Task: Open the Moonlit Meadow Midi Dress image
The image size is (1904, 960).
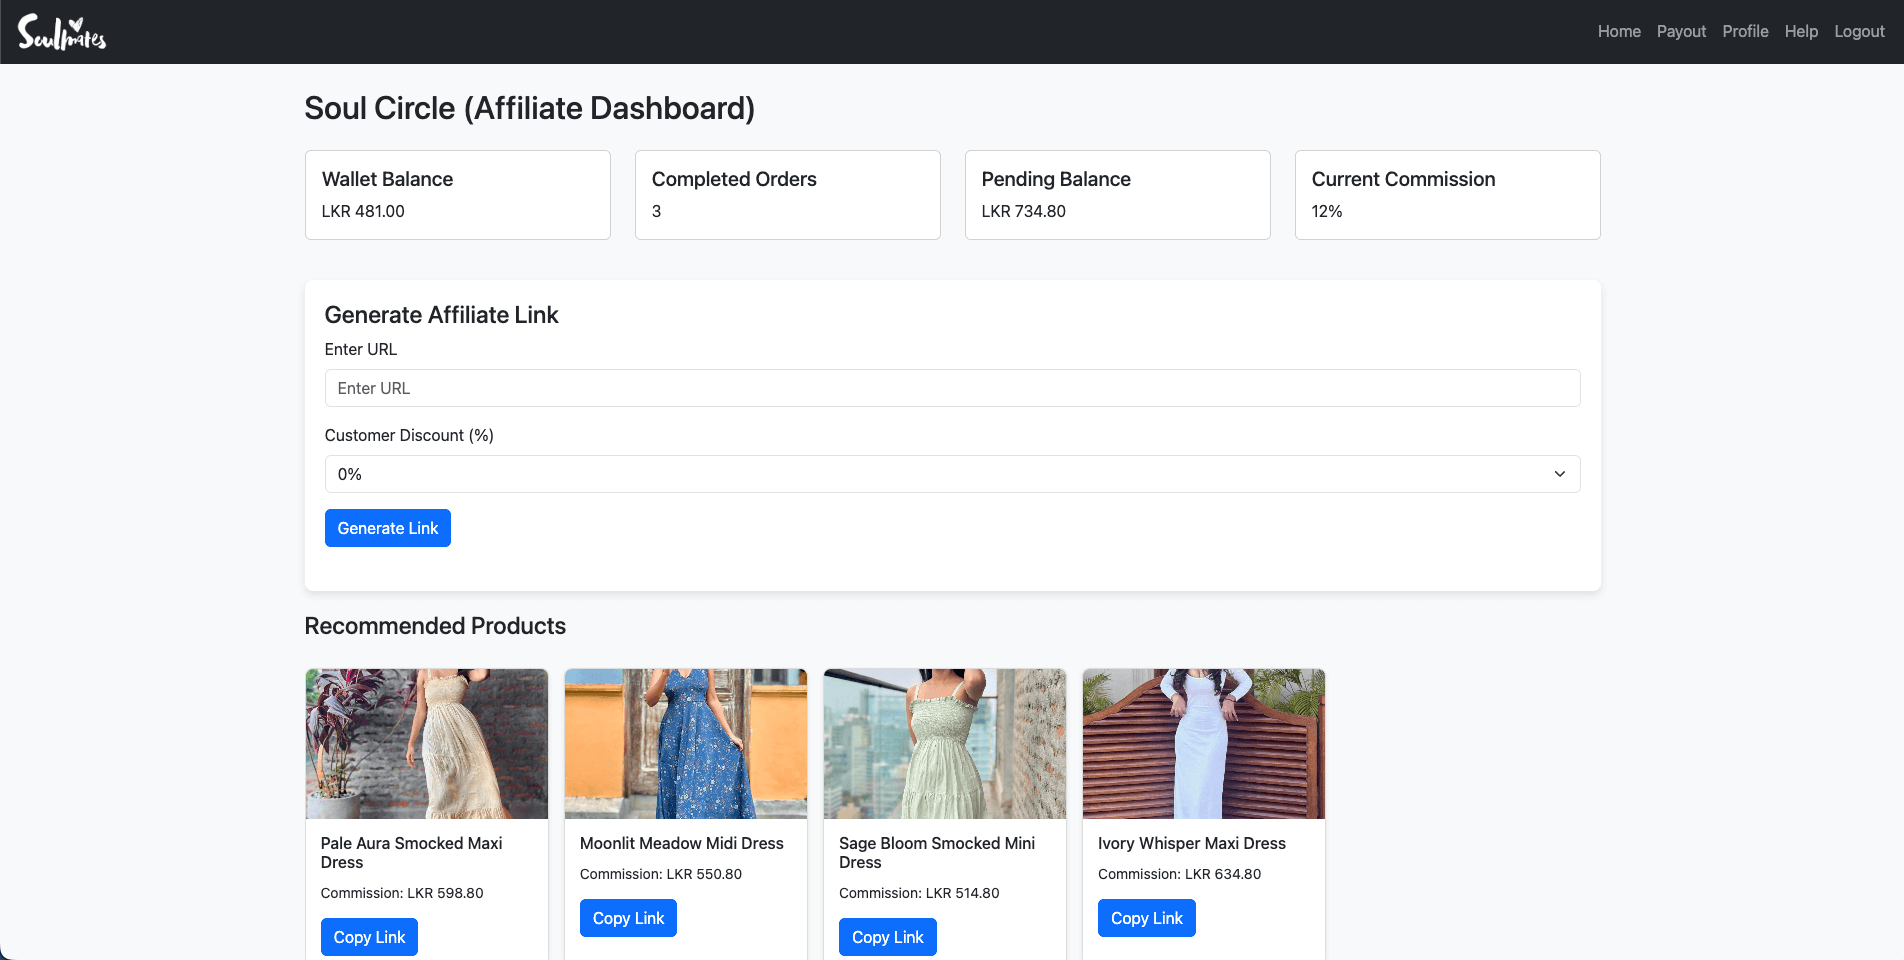Action: point(686,744)
